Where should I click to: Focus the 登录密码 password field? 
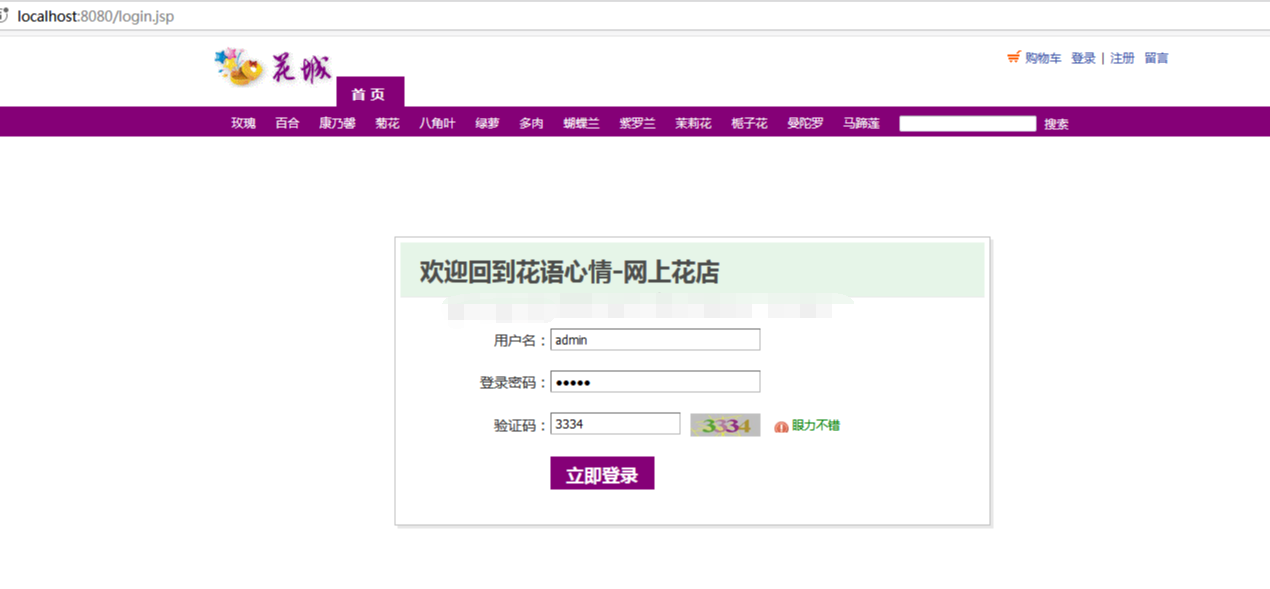(x=655, y=382)
